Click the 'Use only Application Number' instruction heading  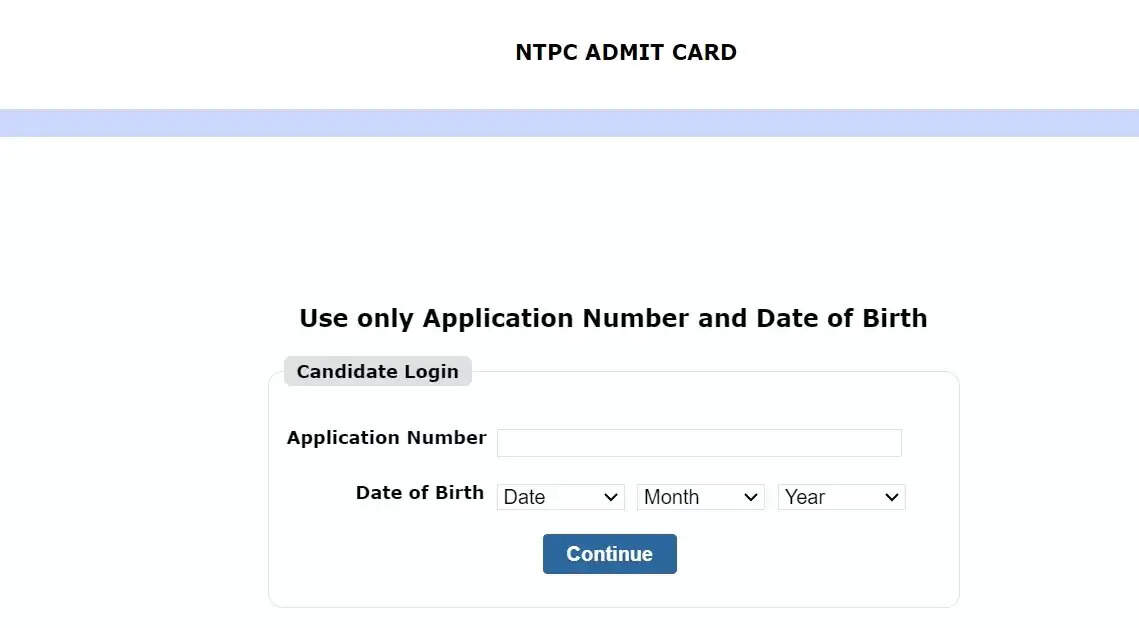click(x=613, y=319)
